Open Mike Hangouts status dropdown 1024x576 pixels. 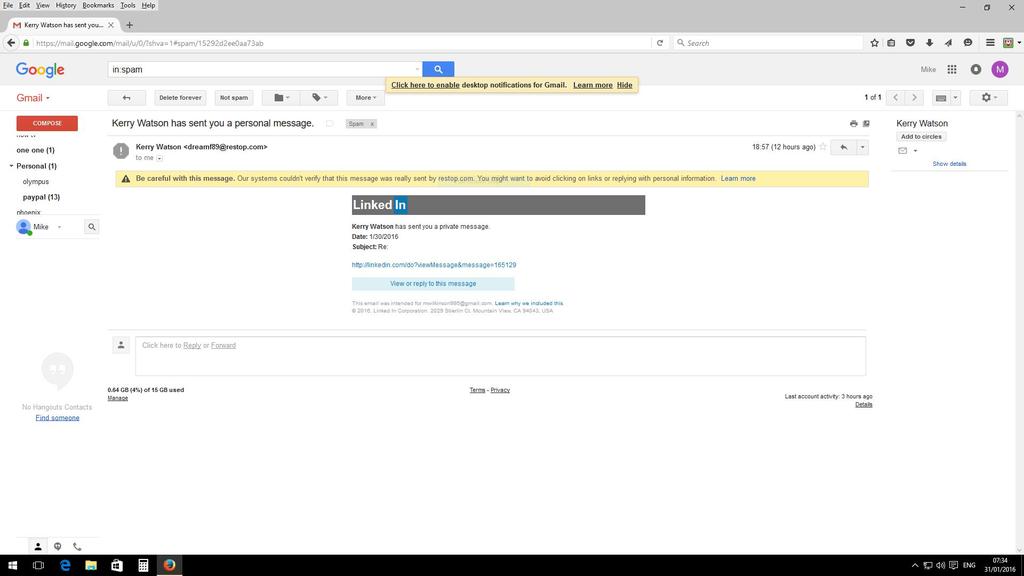(59, 227)
